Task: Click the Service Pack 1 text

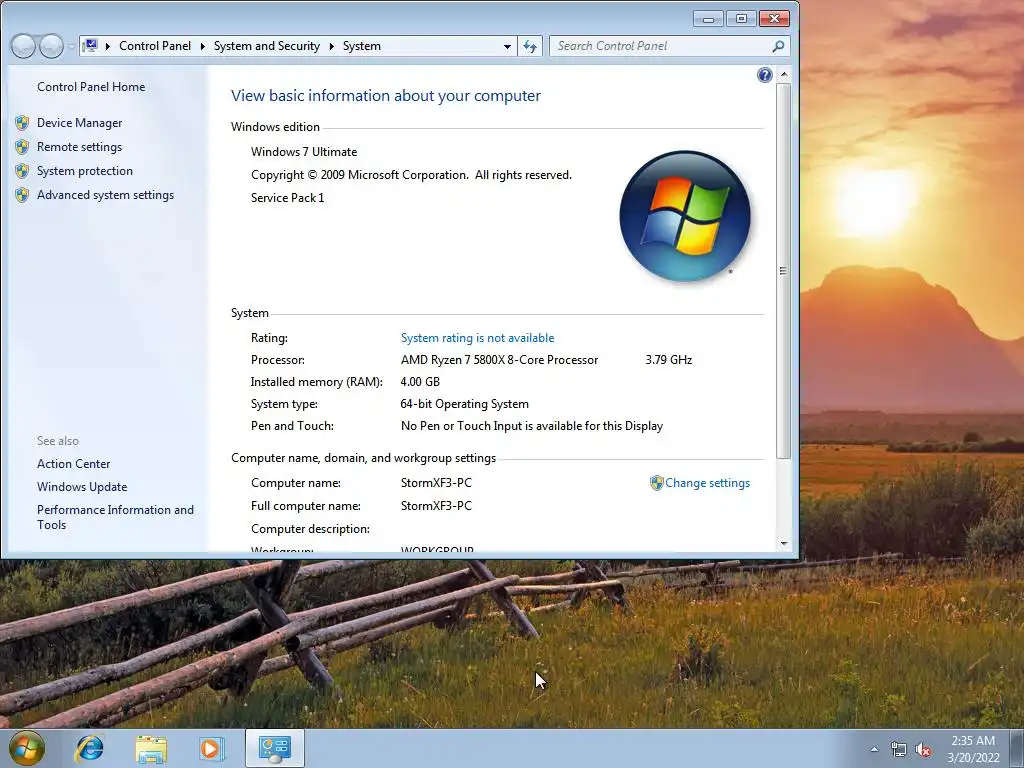Action: click(287, 198)
